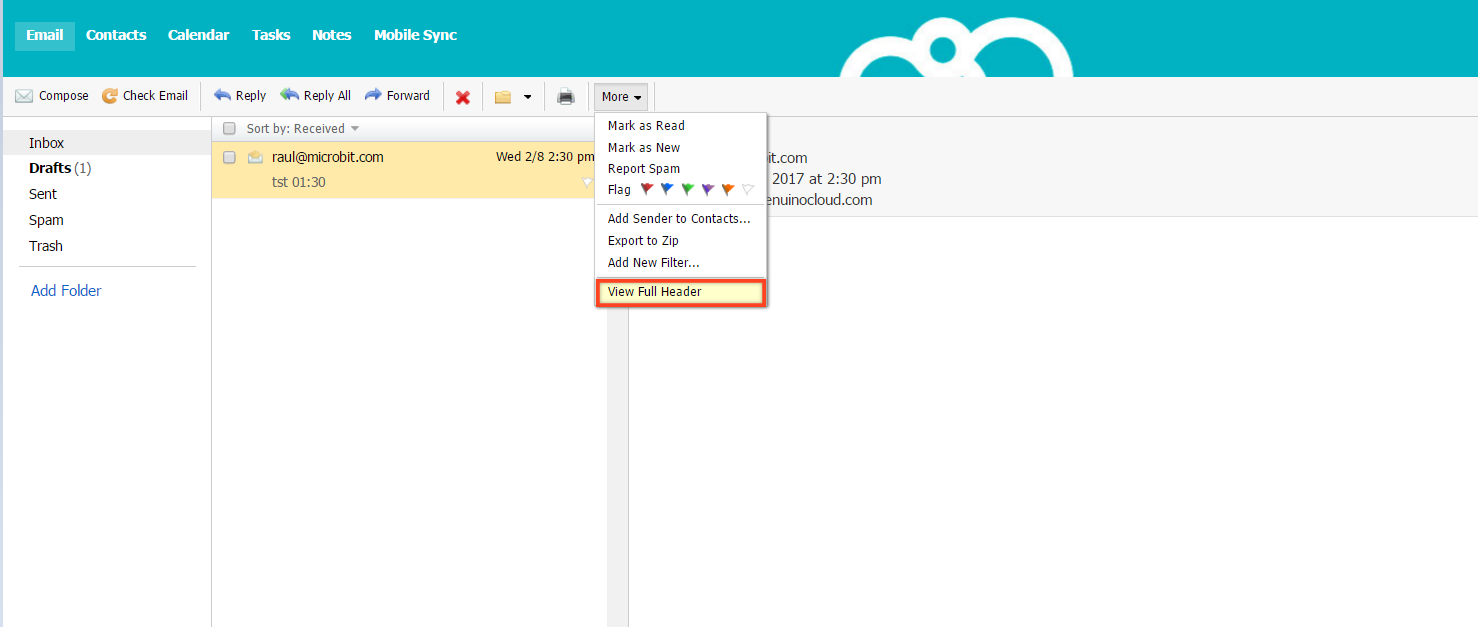Select Report Spam in the menu

coord(644,169)
